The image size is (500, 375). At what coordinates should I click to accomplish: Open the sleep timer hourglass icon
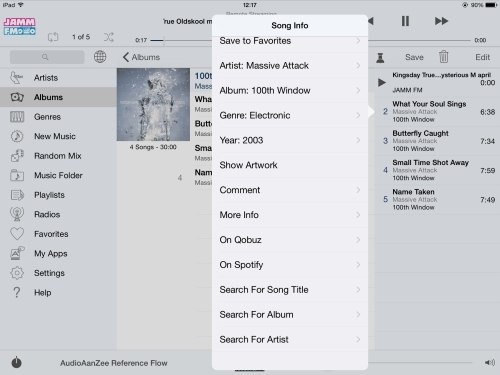point(380,57)
